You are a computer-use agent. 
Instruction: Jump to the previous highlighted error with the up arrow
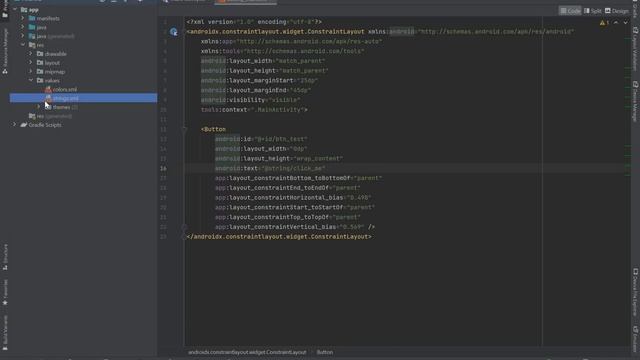616,23
